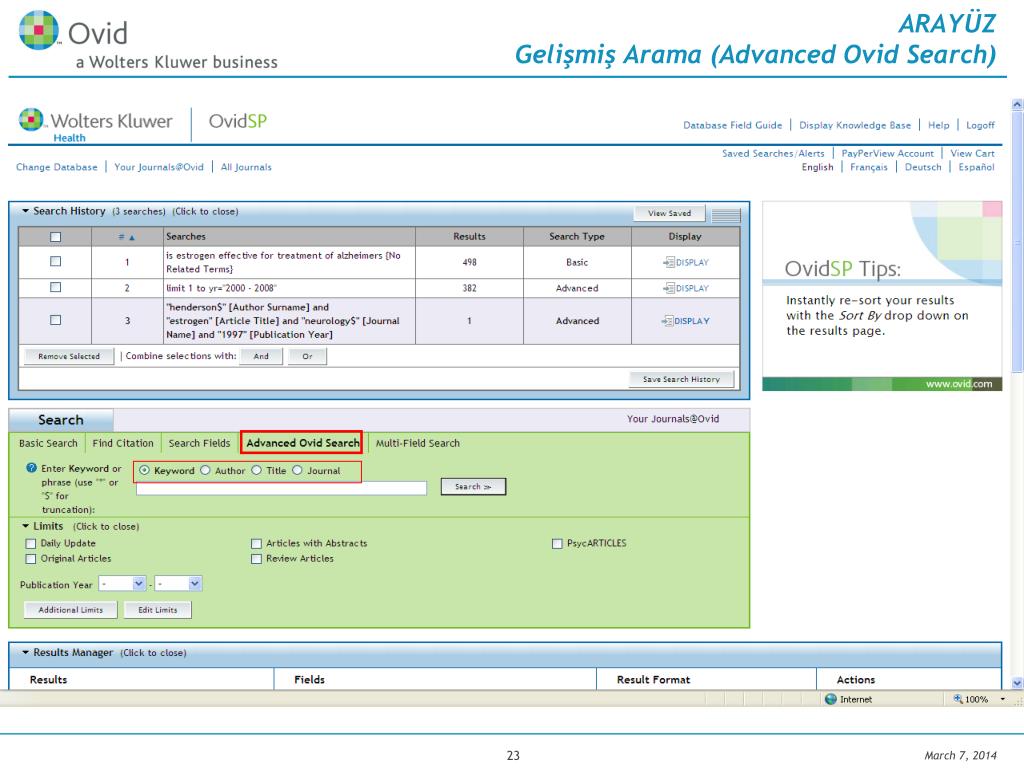The image size is (1024, 768).
Task: Open Database Field Guide link
Action: click(x=732, y=125)
